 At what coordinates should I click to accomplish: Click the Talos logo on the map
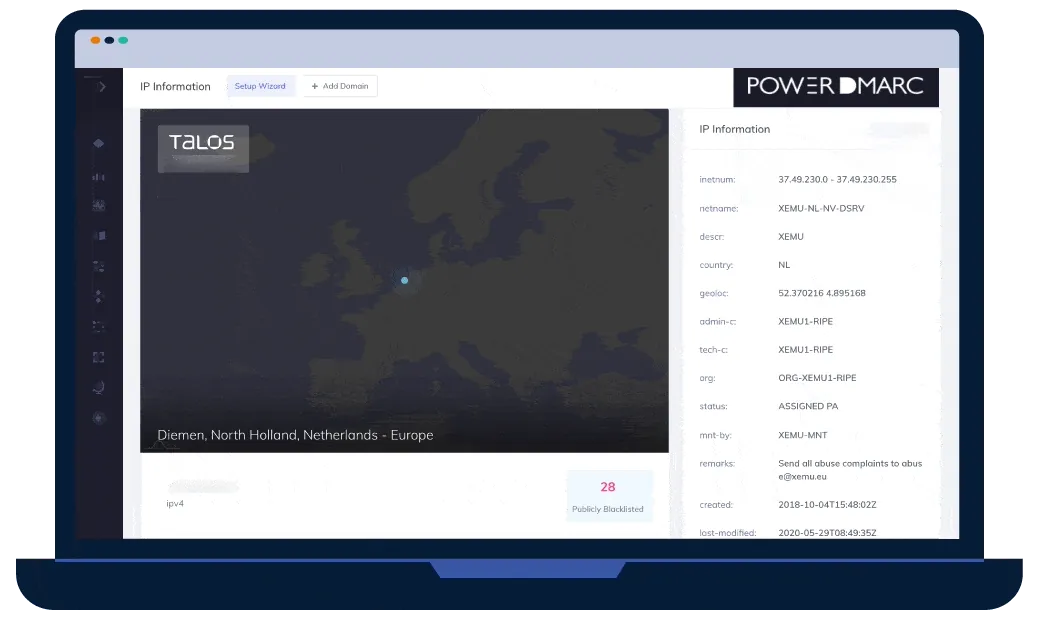[x=203, y=148]
